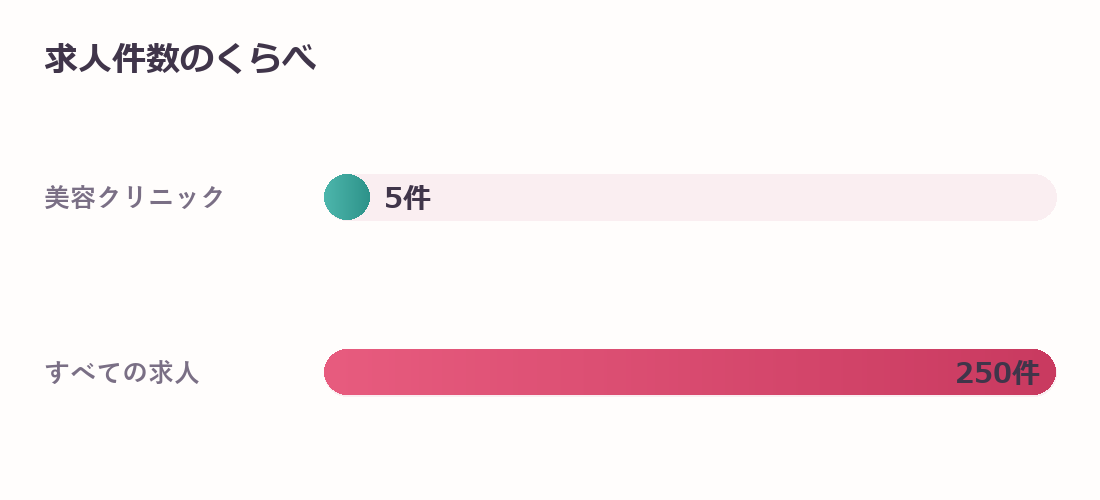The image size is (1100, 500).
Task: Click the rounded left cap of the pink bar
Action: (x=335, y=372)
